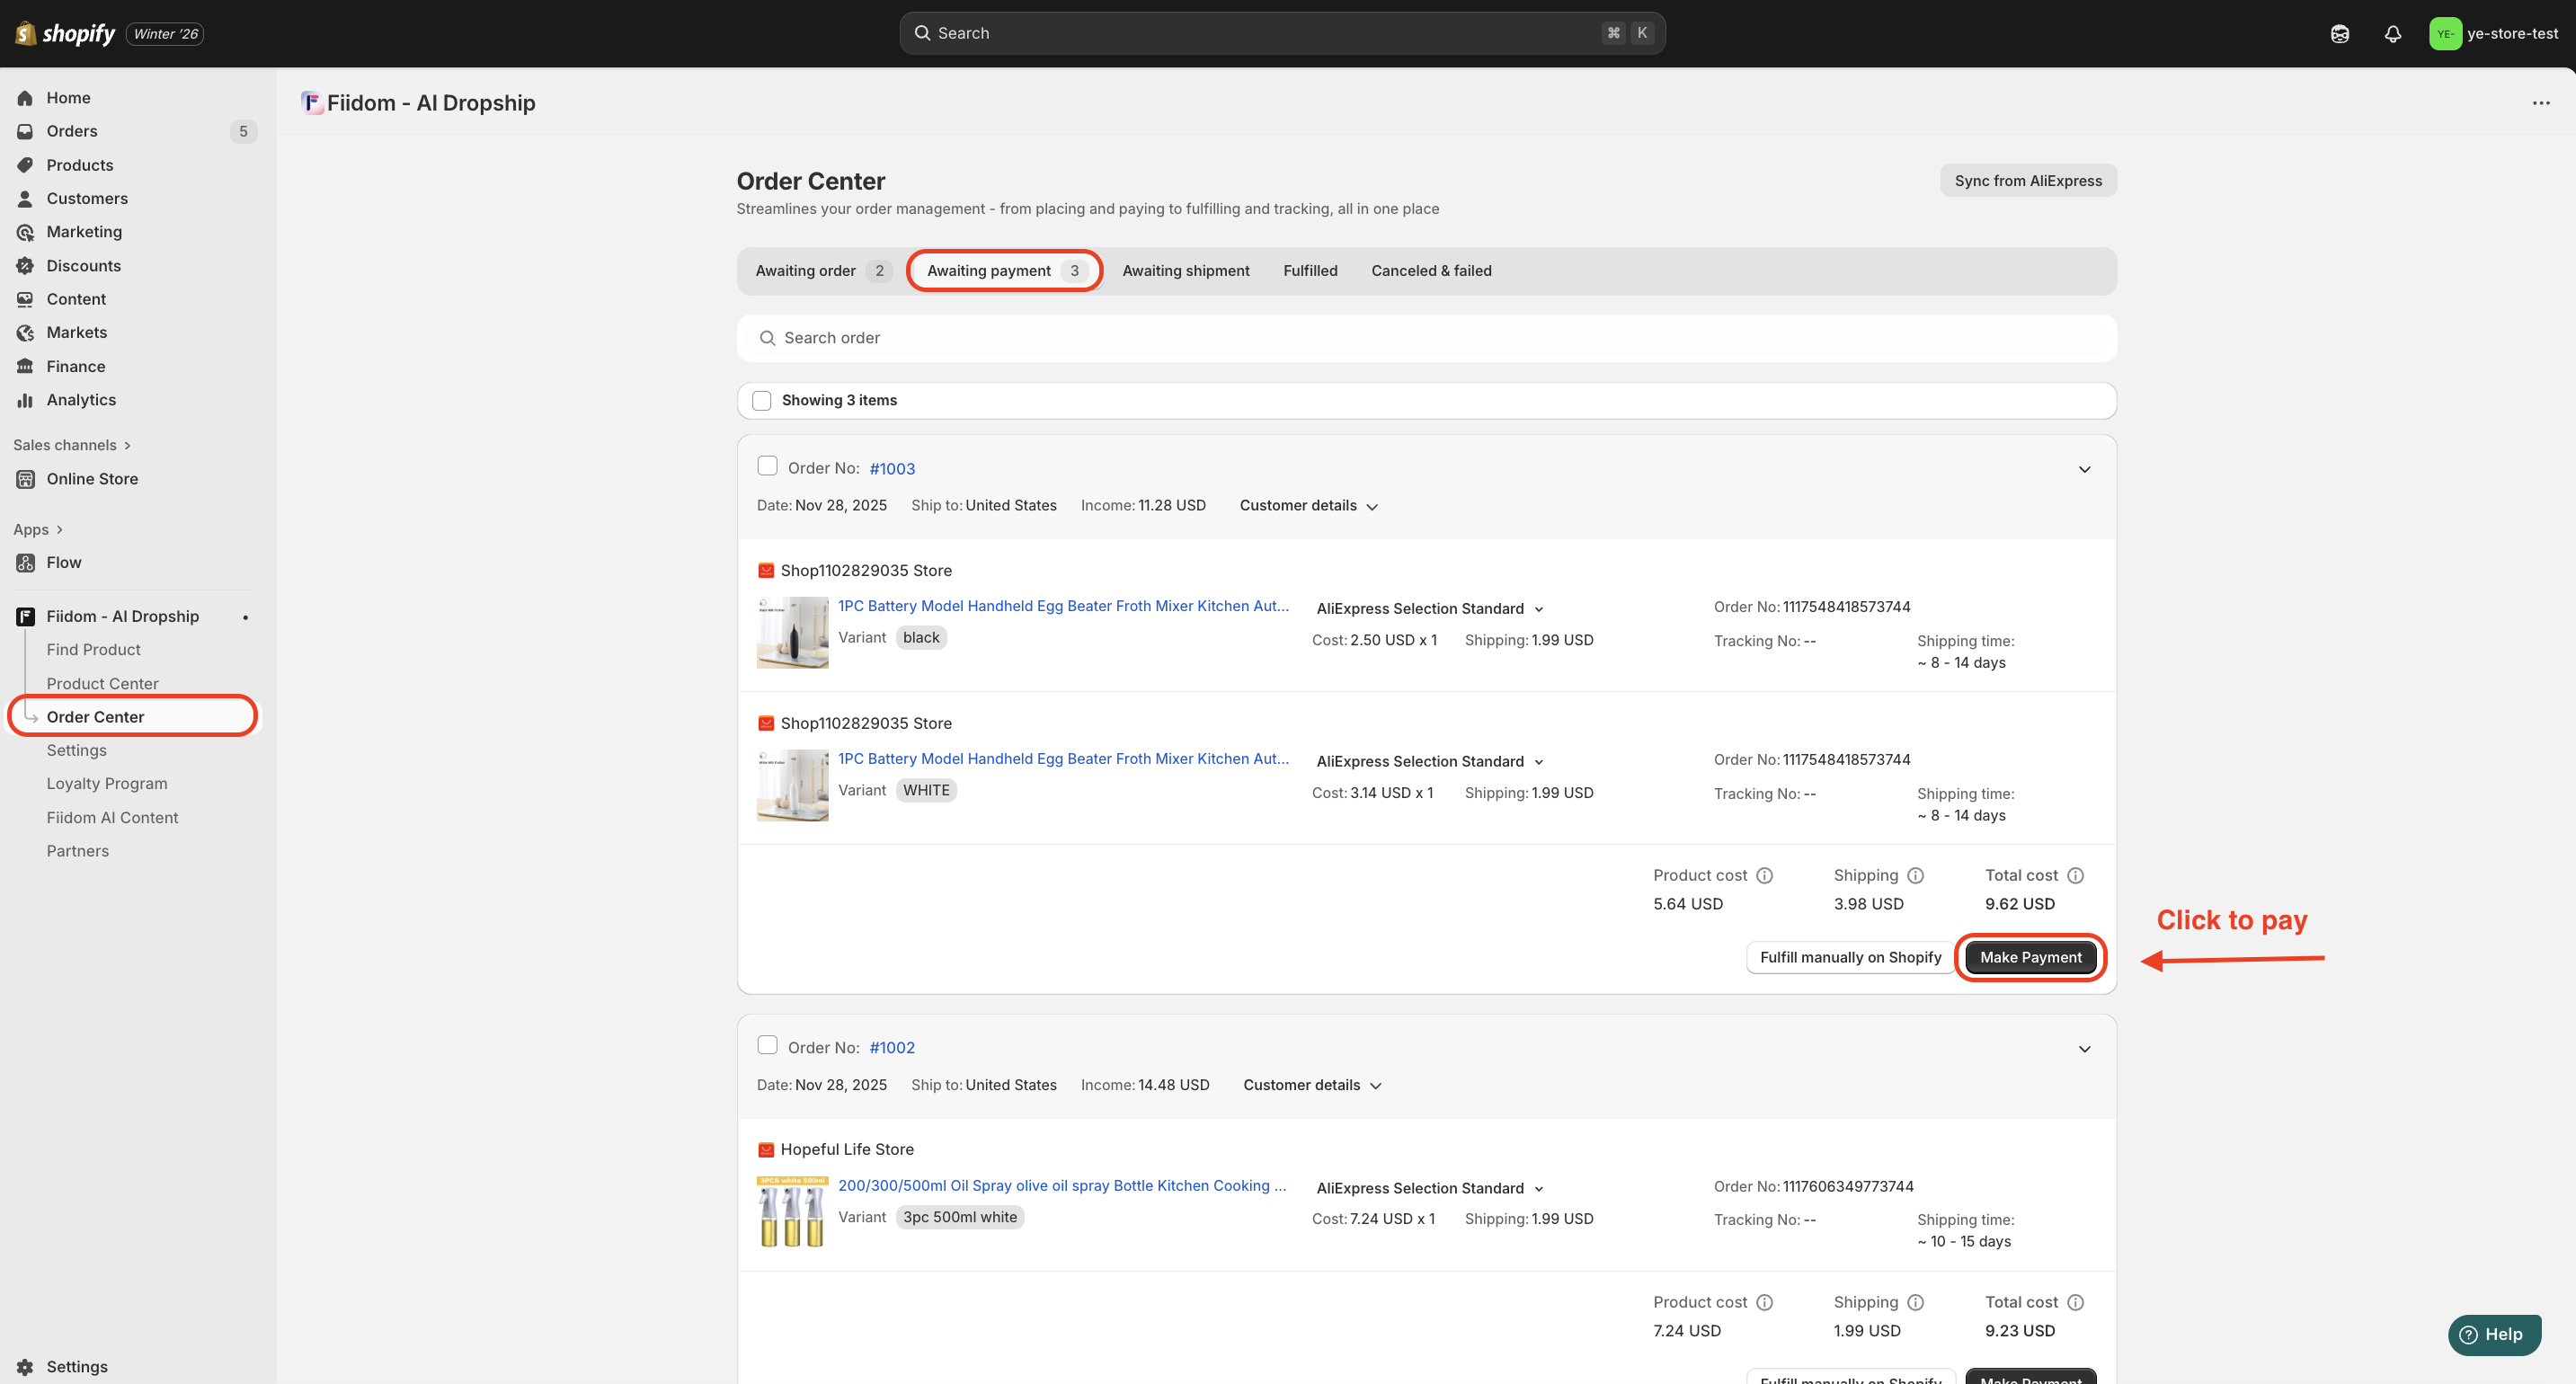This screenshot has height=1384, width=2576.
Task: Click the three-dots menu in app header
Action: click(x=2540, y=103)
